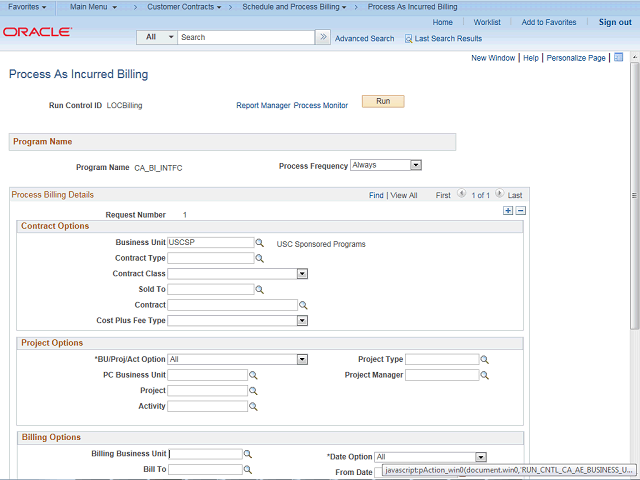The image size is (640, 480).
Task: Click the Project Manager lookup icon
Action: 485,376
